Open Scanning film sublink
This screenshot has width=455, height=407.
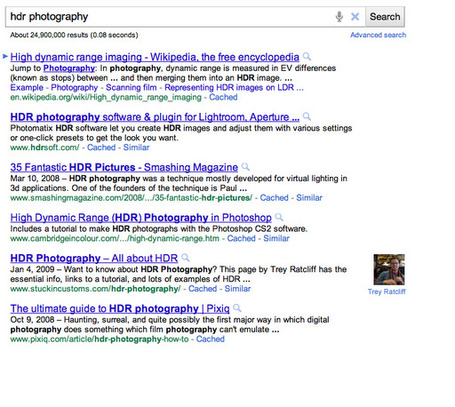tap(131, 88)
